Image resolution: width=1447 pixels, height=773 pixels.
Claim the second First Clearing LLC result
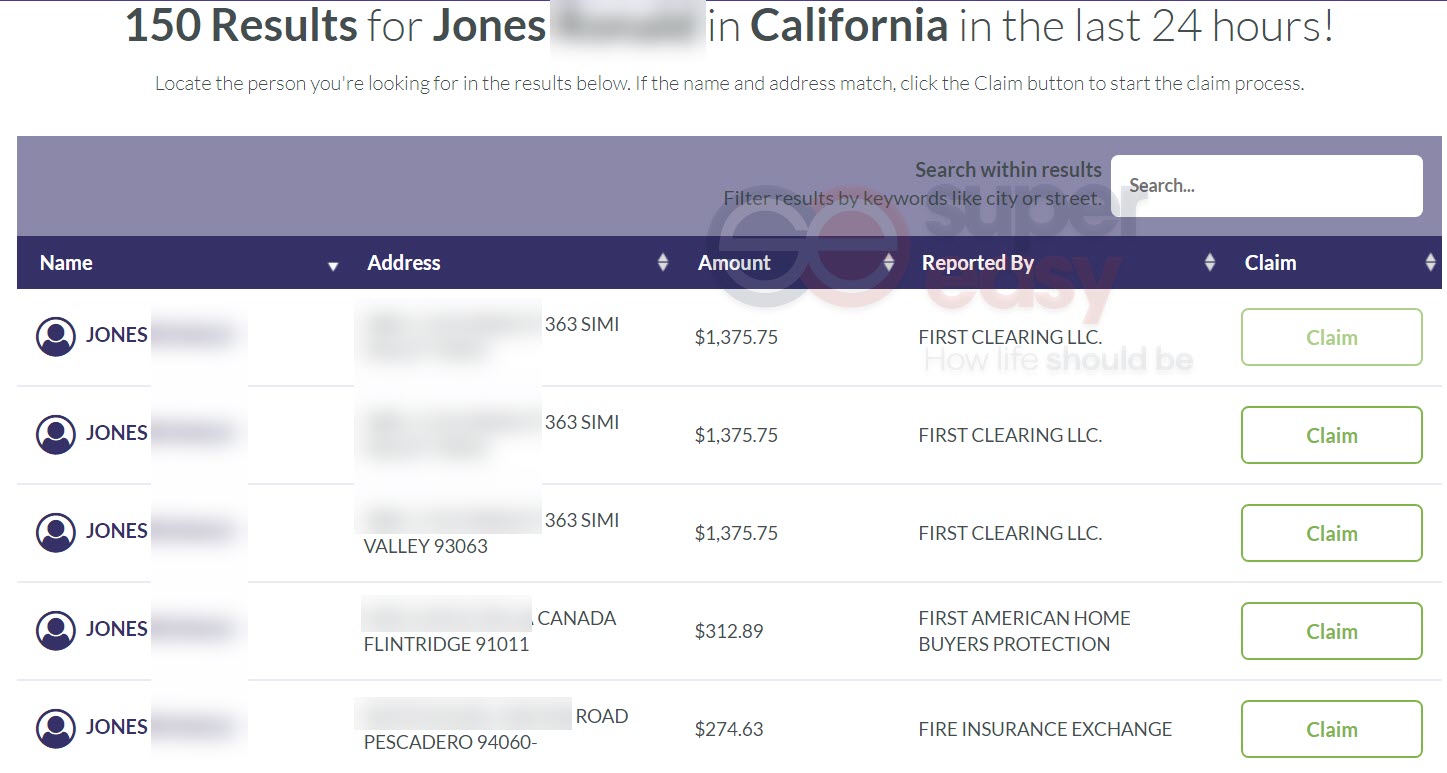tap(1332, 435)
